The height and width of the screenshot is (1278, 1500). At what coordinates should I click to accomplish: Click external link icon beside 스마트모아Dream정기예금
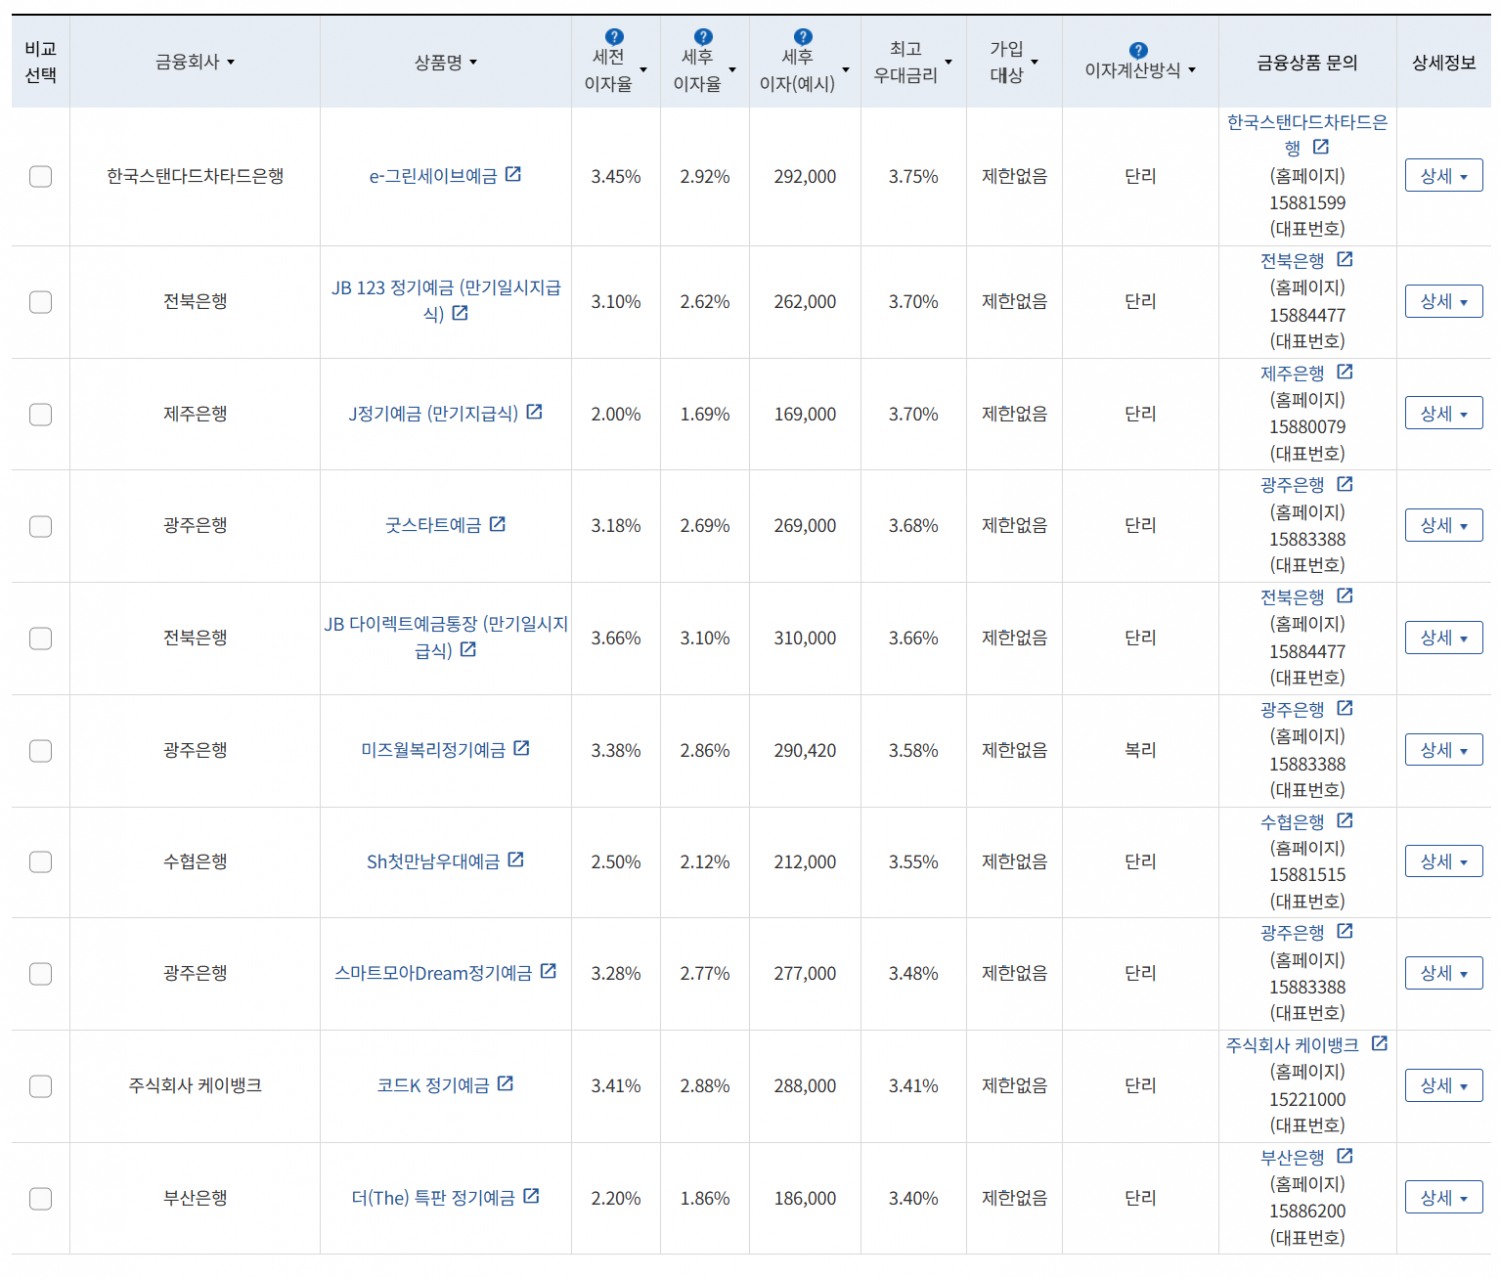(548, 971)
